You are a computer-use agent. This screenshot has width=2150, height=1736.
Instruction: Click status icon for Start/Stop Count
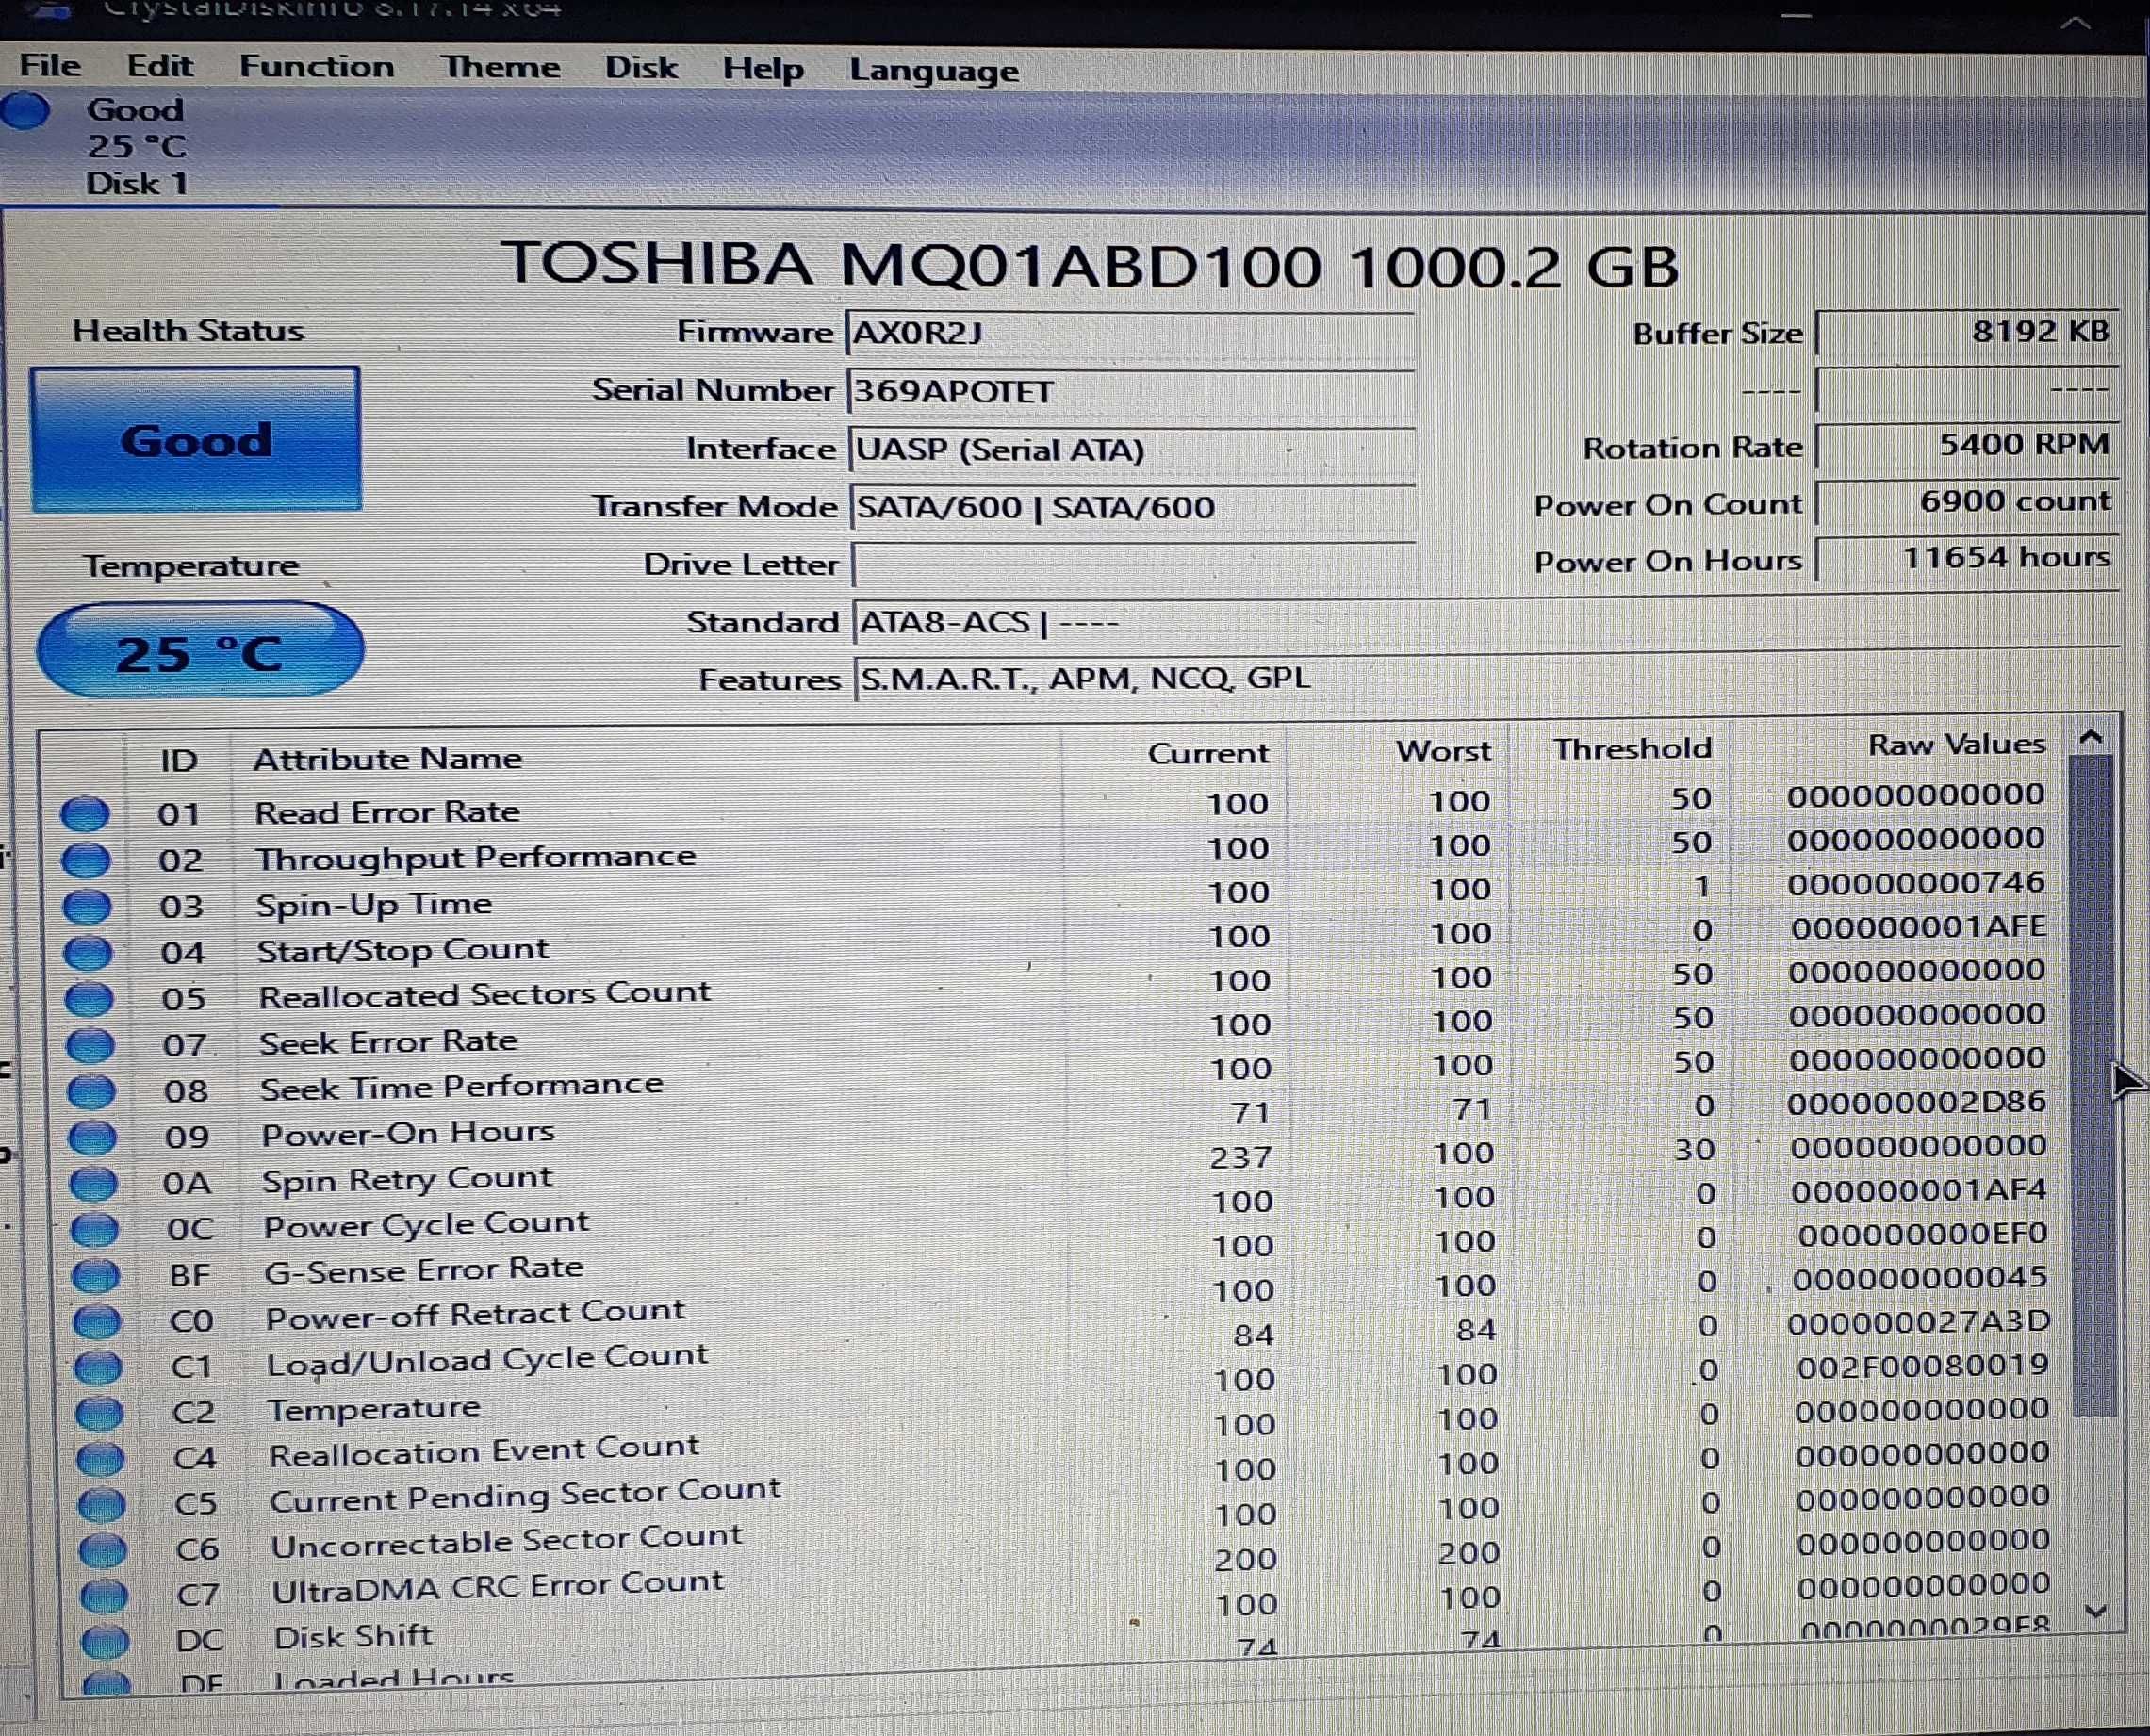(x=88, y=952)
